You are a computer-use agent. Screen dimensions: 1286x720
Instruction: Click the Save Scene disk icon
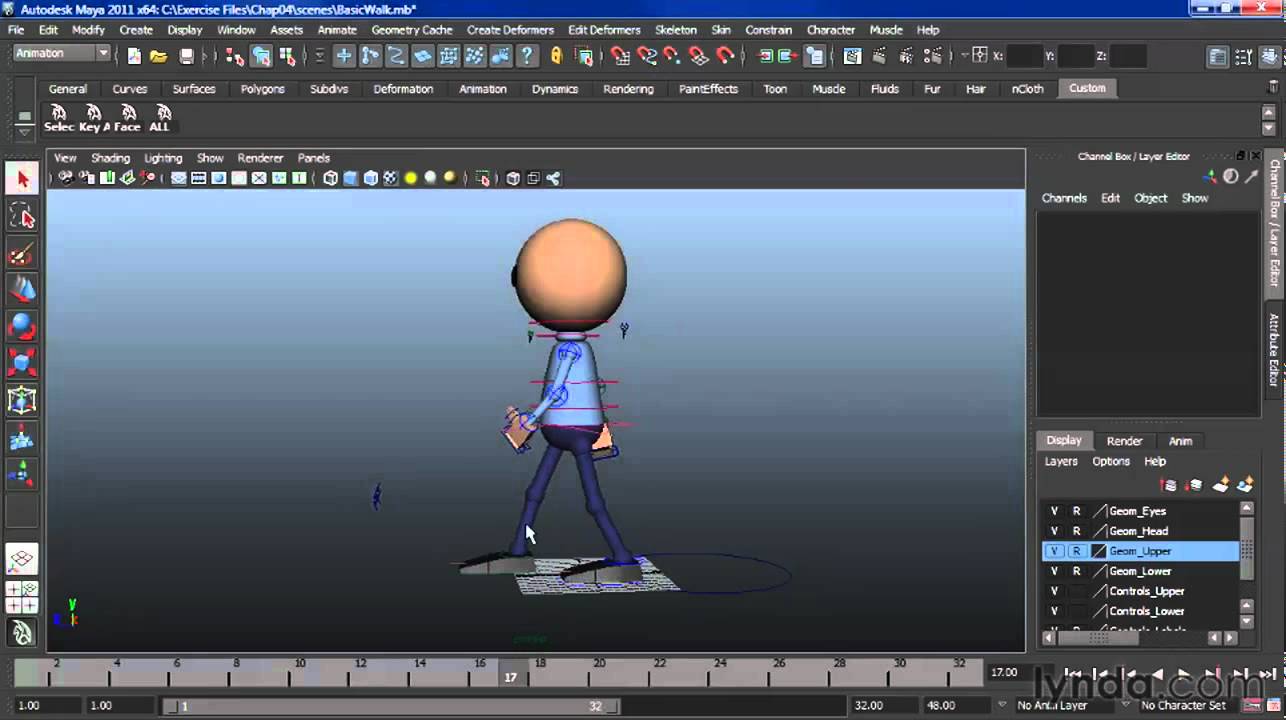186,56
